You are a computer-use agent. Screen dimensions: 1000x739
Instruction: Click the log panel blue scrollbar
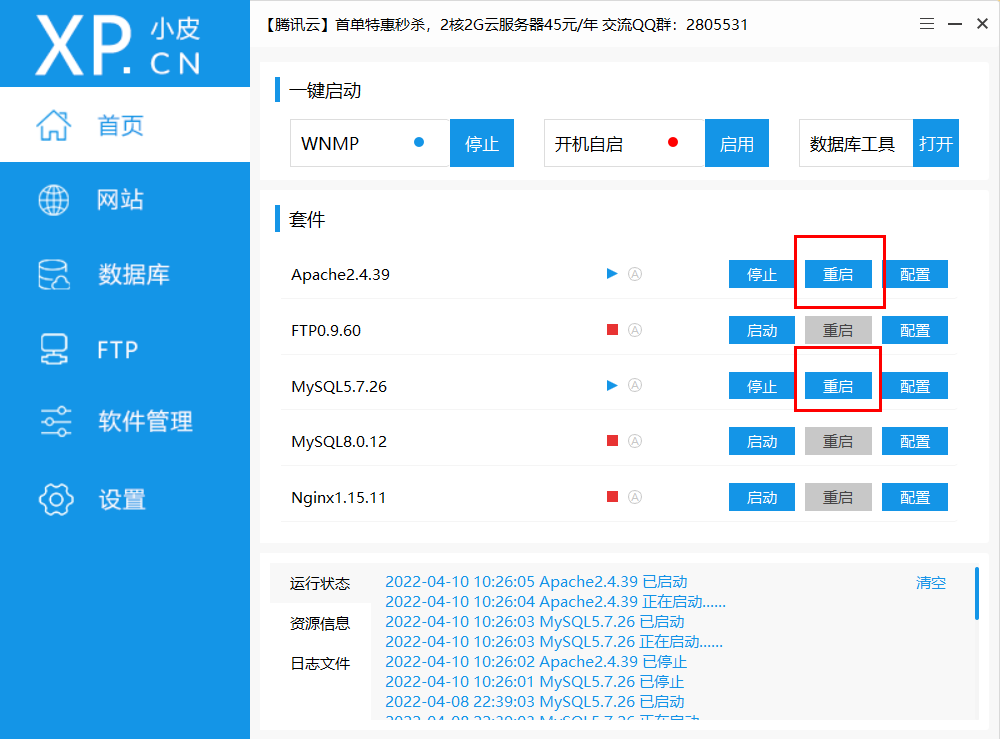[976, 593]
